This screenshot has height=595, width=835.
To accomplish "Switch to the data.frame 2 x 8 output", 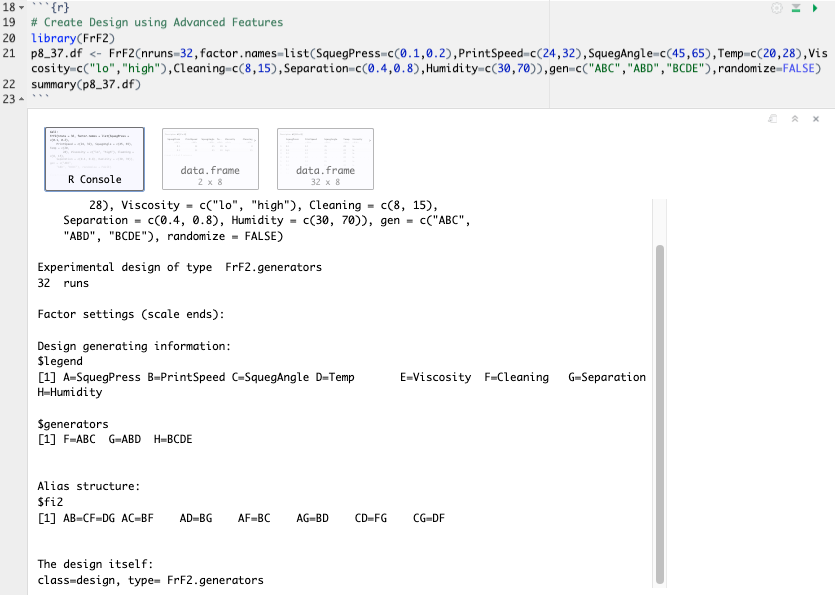I will pos(210,158).
